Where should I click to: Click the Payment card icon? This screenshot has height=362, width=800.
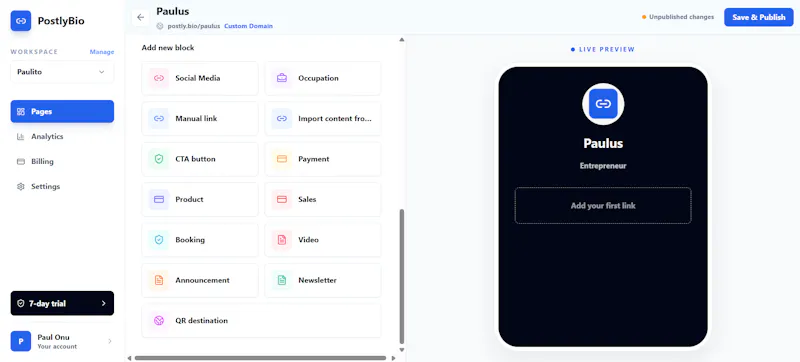pyautogui.click(x=282, y=159)
